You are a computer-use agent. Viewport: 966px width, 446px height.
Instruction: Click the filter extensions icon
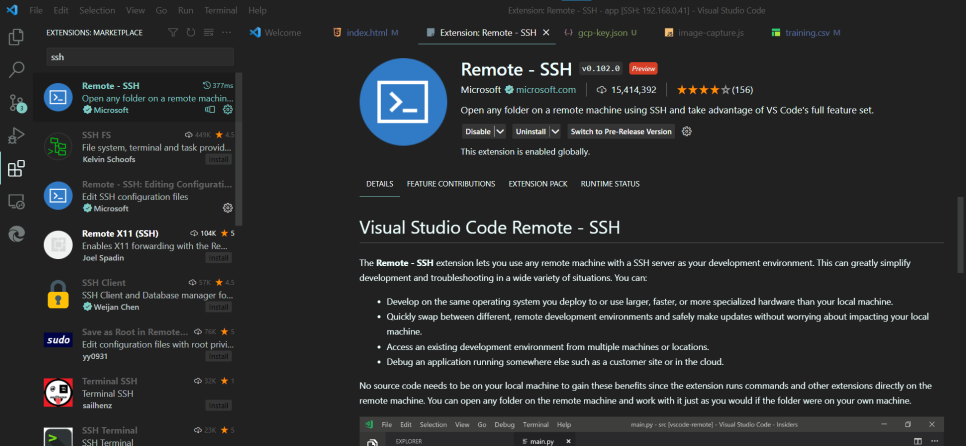click(x=173, y=33)
